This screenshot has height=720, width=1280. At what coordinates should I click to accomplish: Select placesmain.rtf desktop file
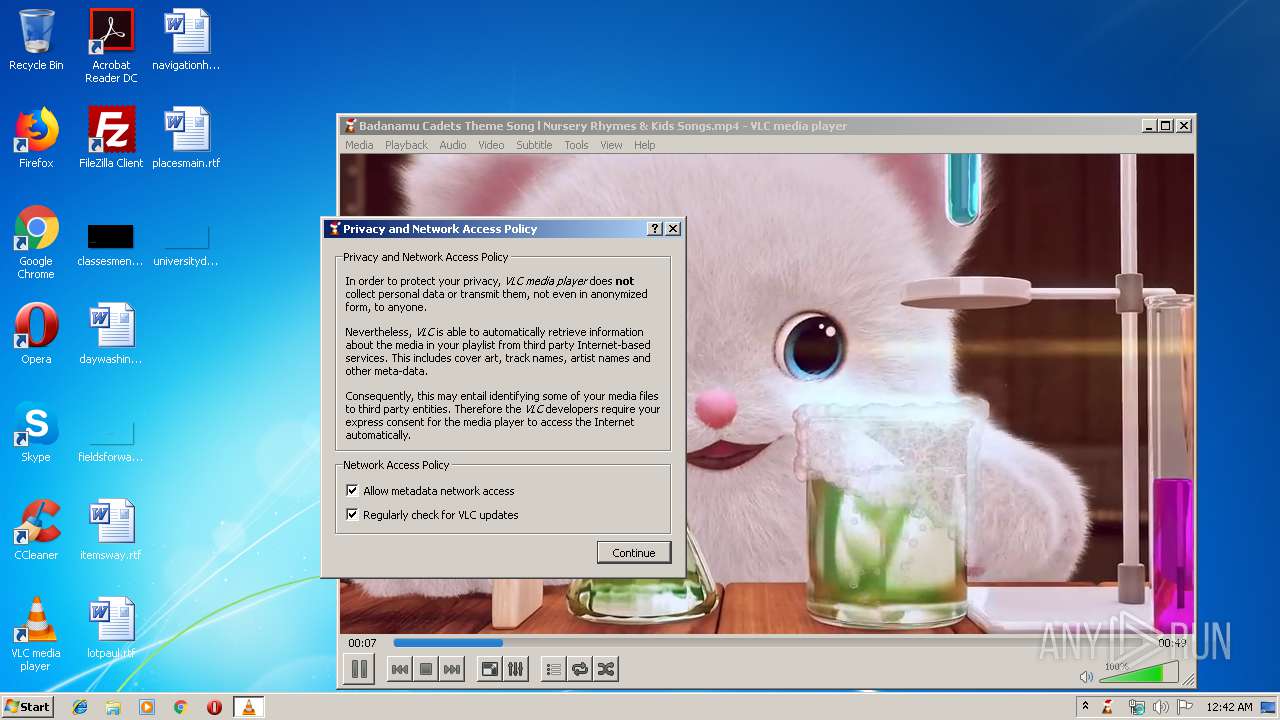click(186, 138)
